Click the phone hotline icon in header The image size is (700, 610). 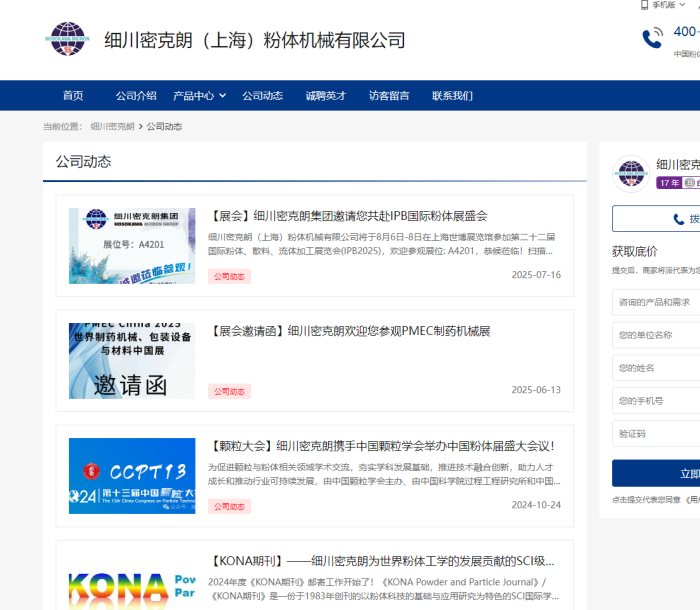653,38
